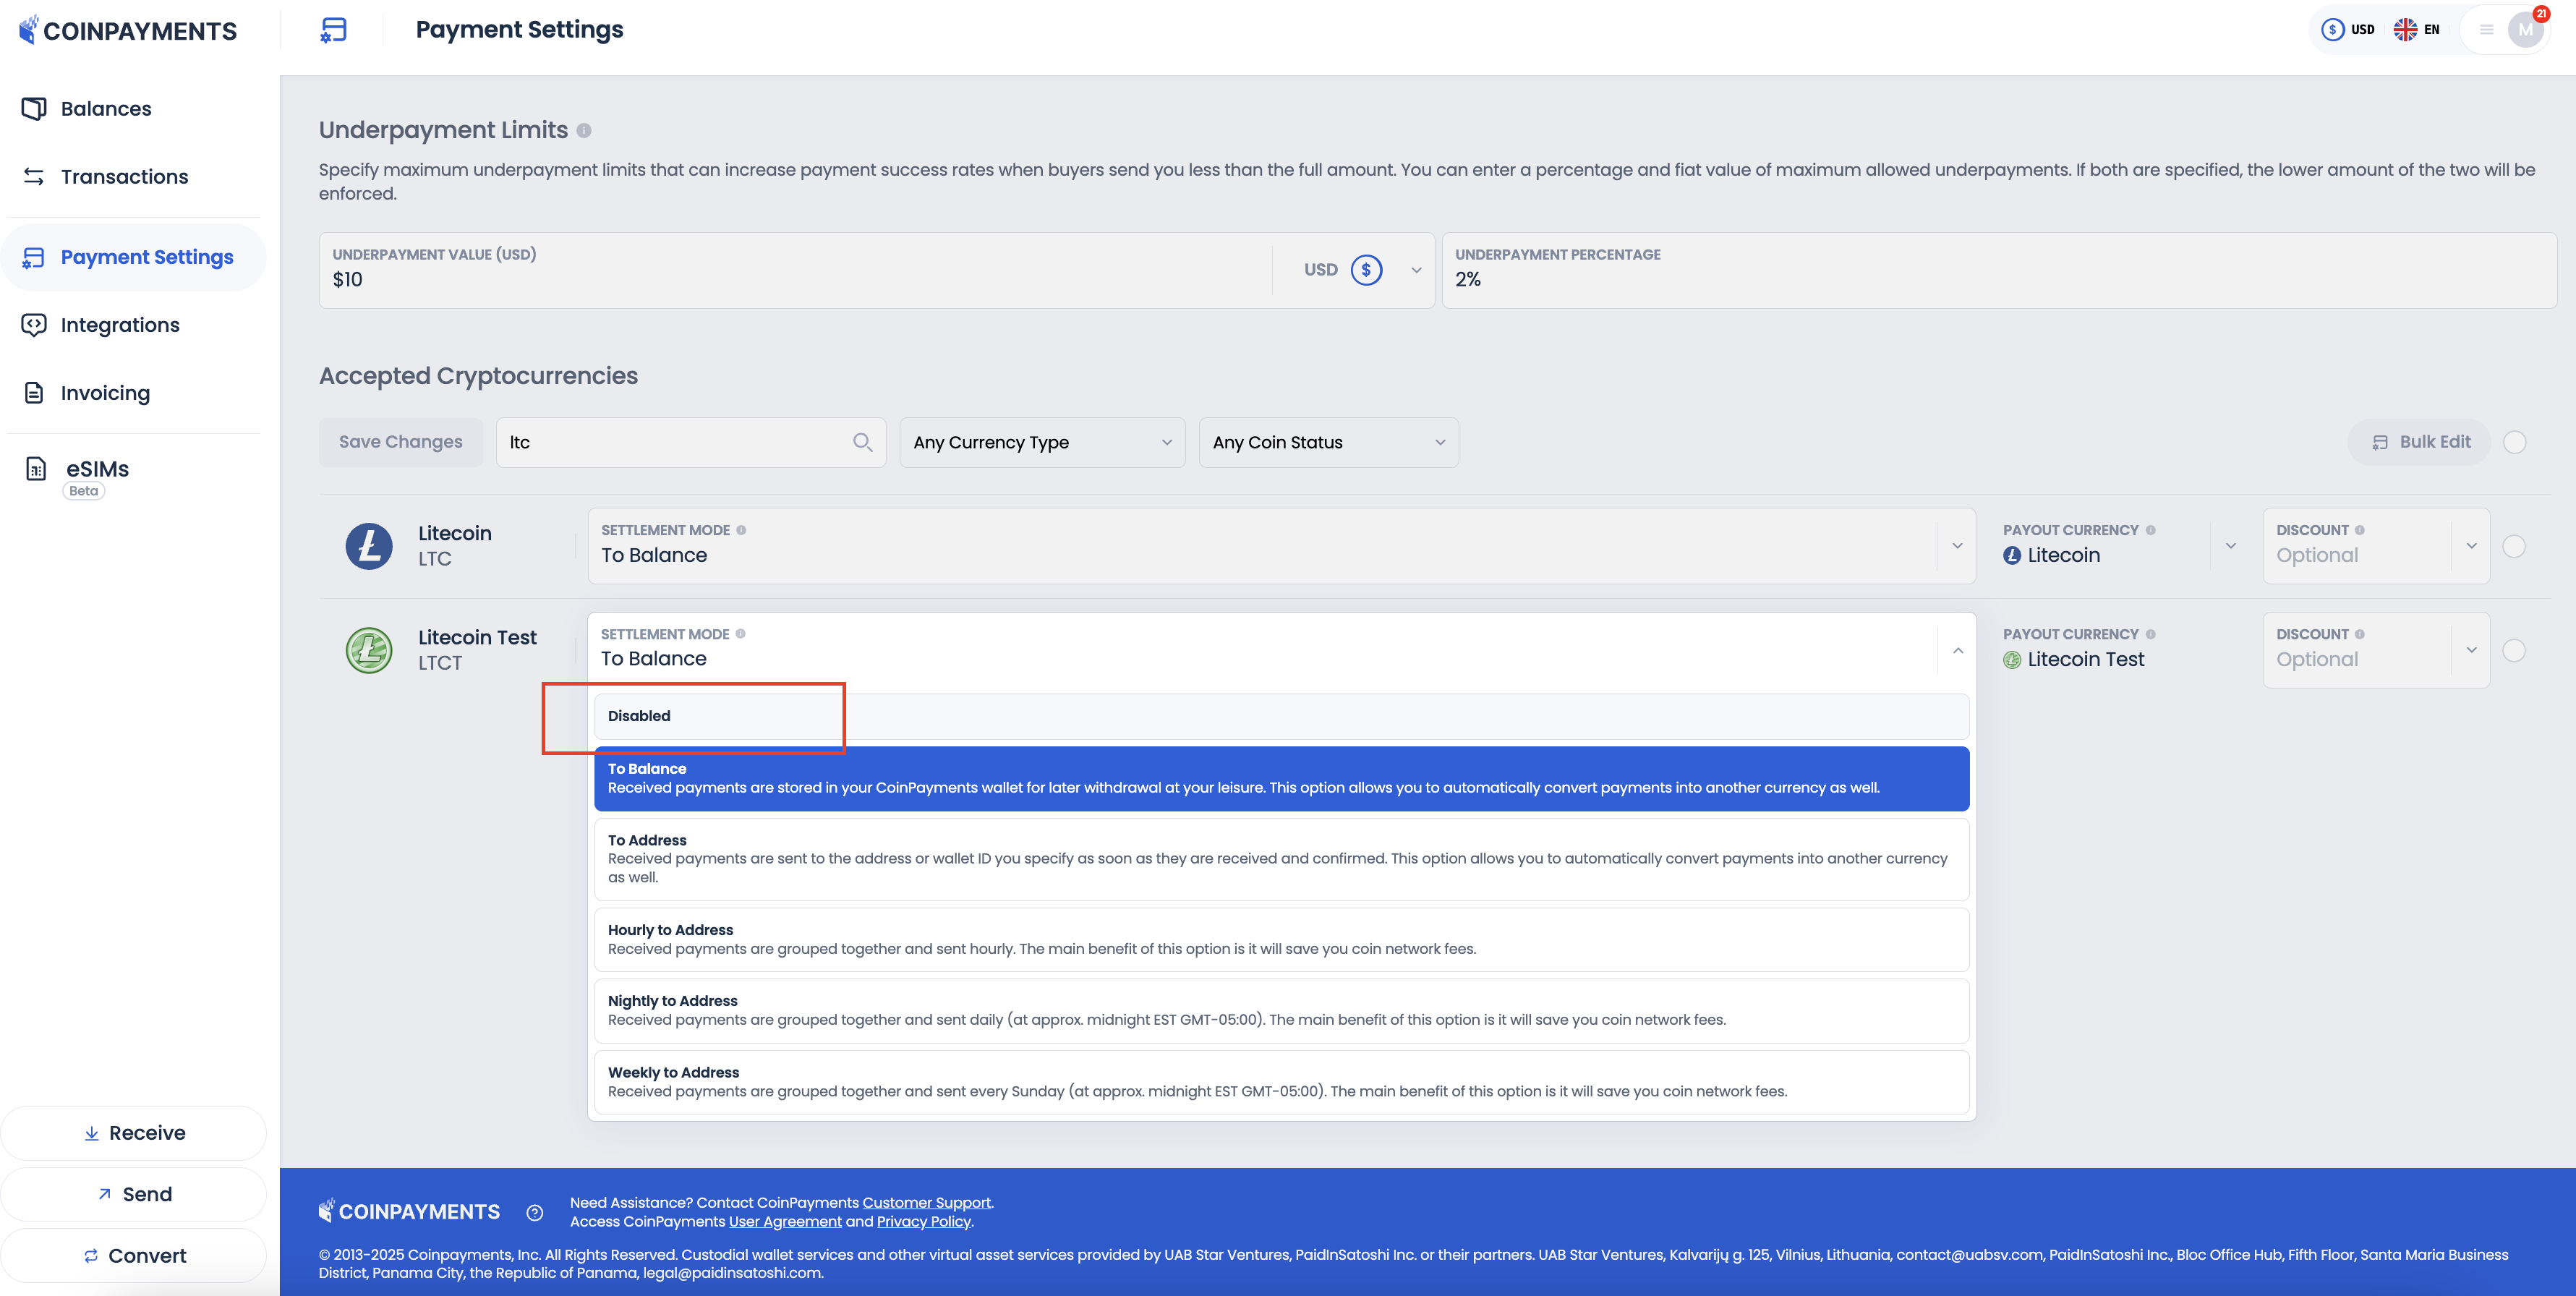Open Invoicing from the sidebar
2576x1296 pixels.
pyautogui.click(x=105, y=392)
